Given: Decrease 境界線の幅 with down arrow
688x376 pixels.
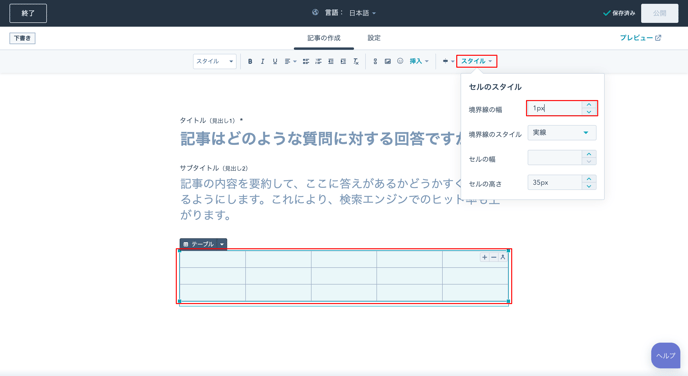Looking at the screenshot, I should [x=589, y=111].
